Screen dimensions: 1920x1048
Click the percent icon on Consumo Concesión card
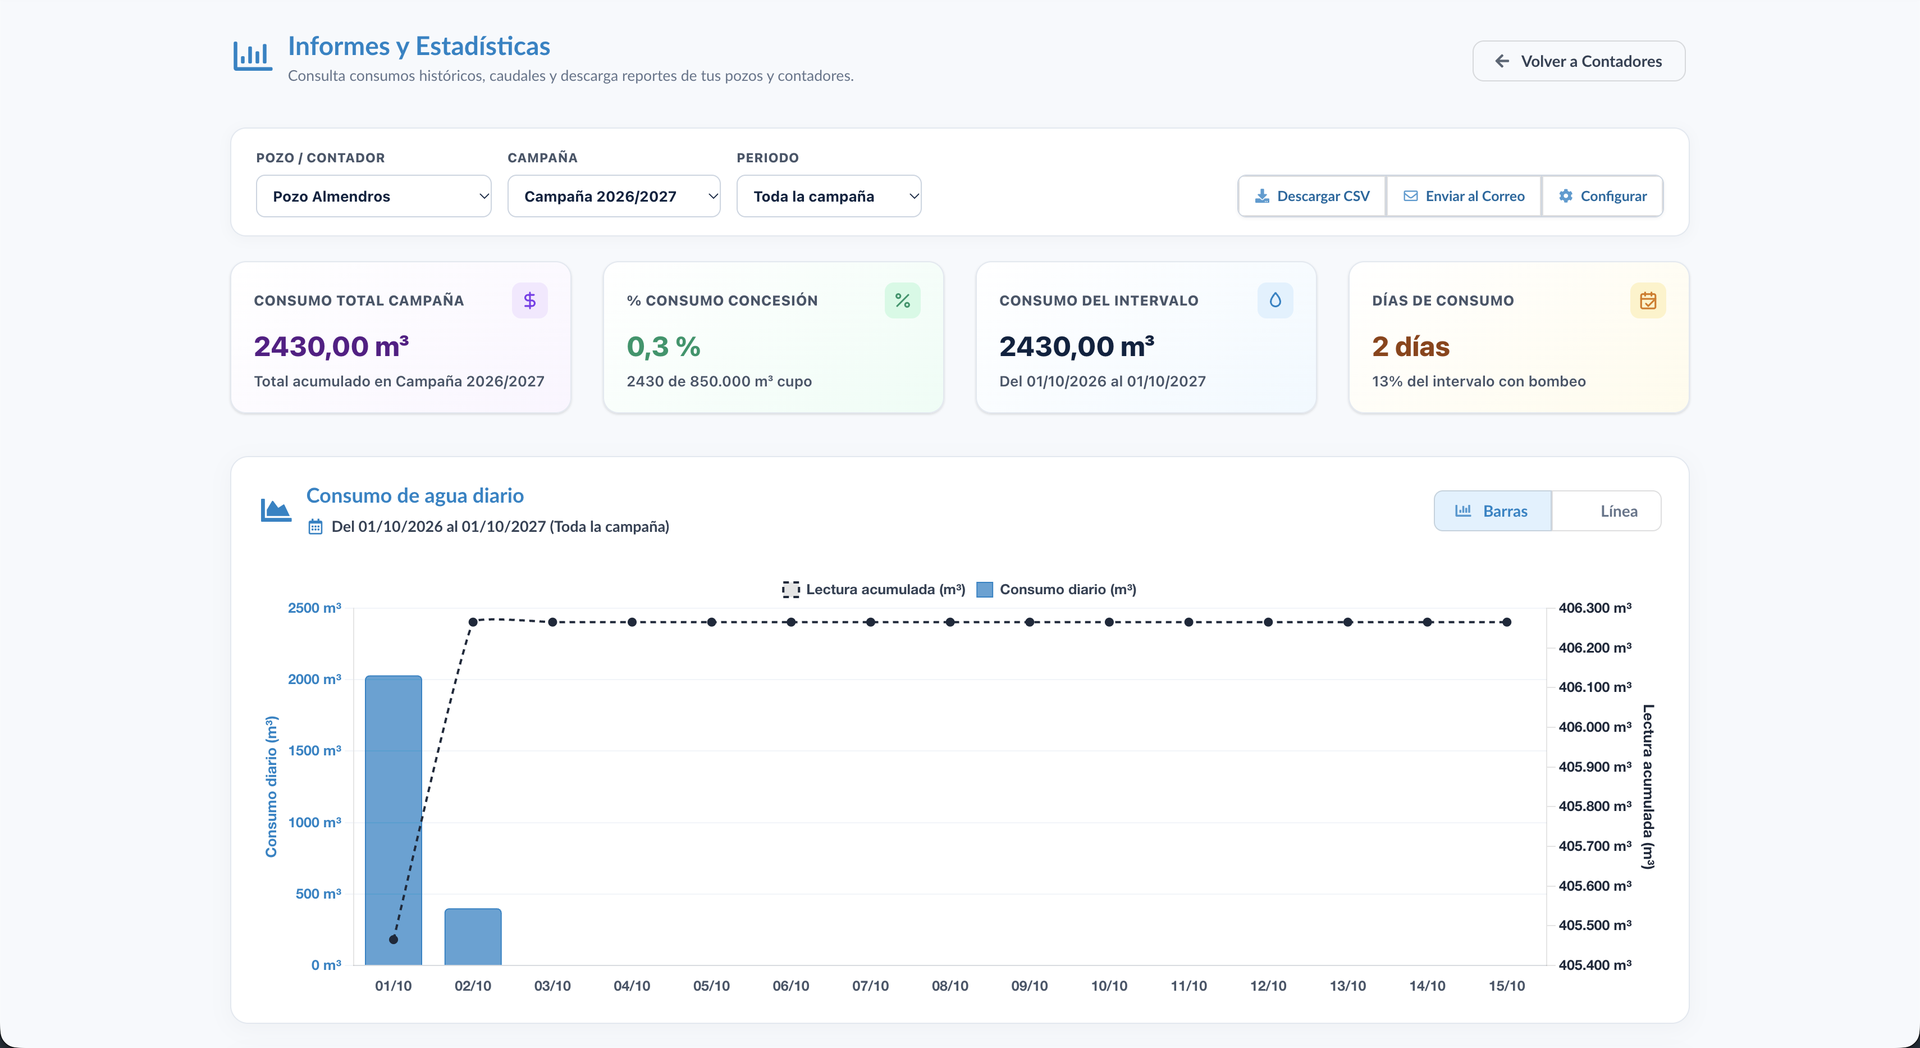902,300
